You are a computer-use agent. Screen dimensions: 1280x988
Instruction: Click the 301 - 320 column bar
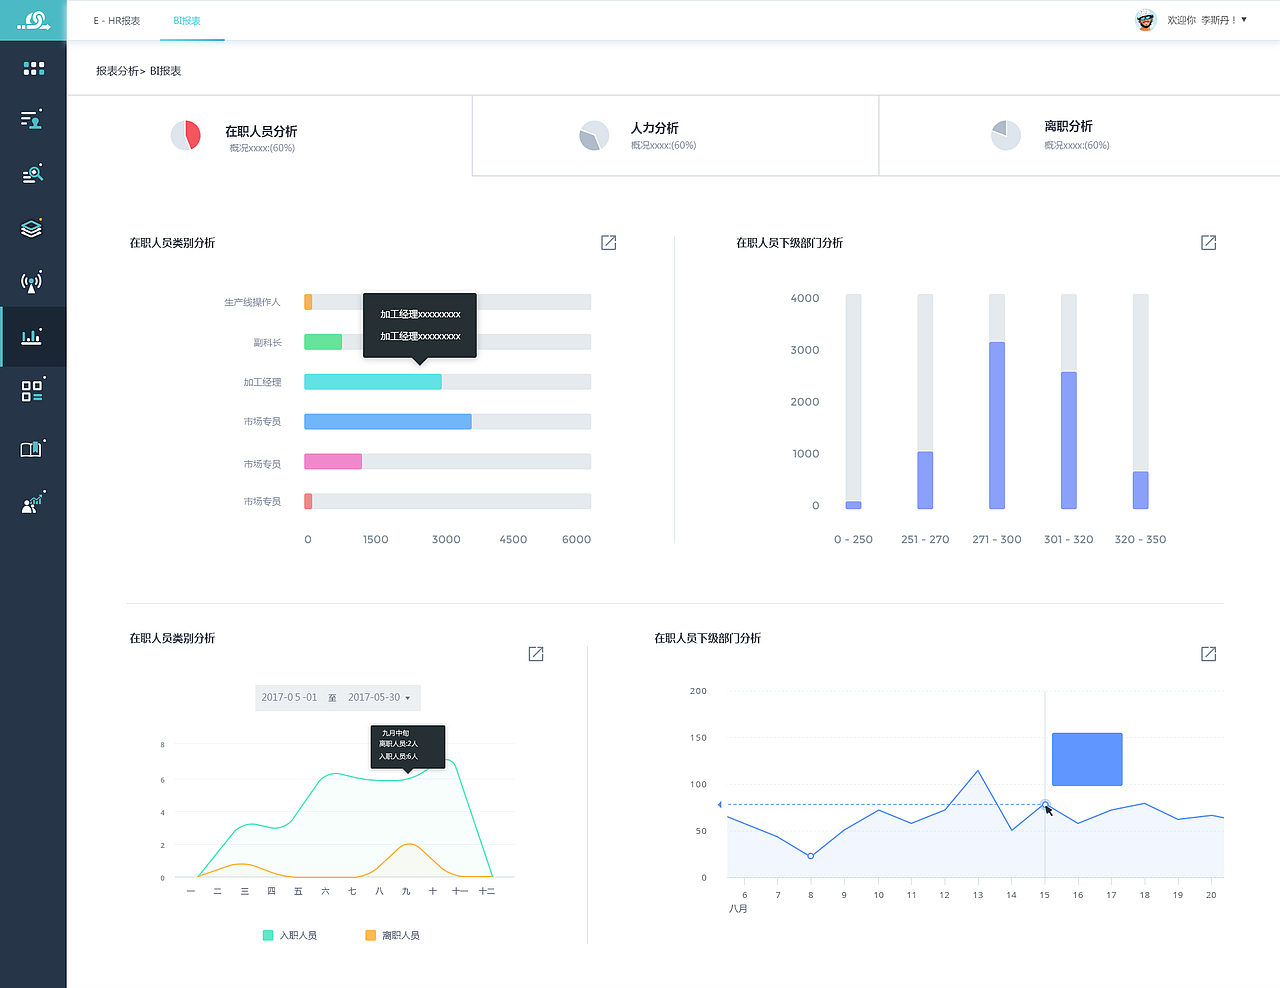pyautogui.click(x=1069, y=441)
